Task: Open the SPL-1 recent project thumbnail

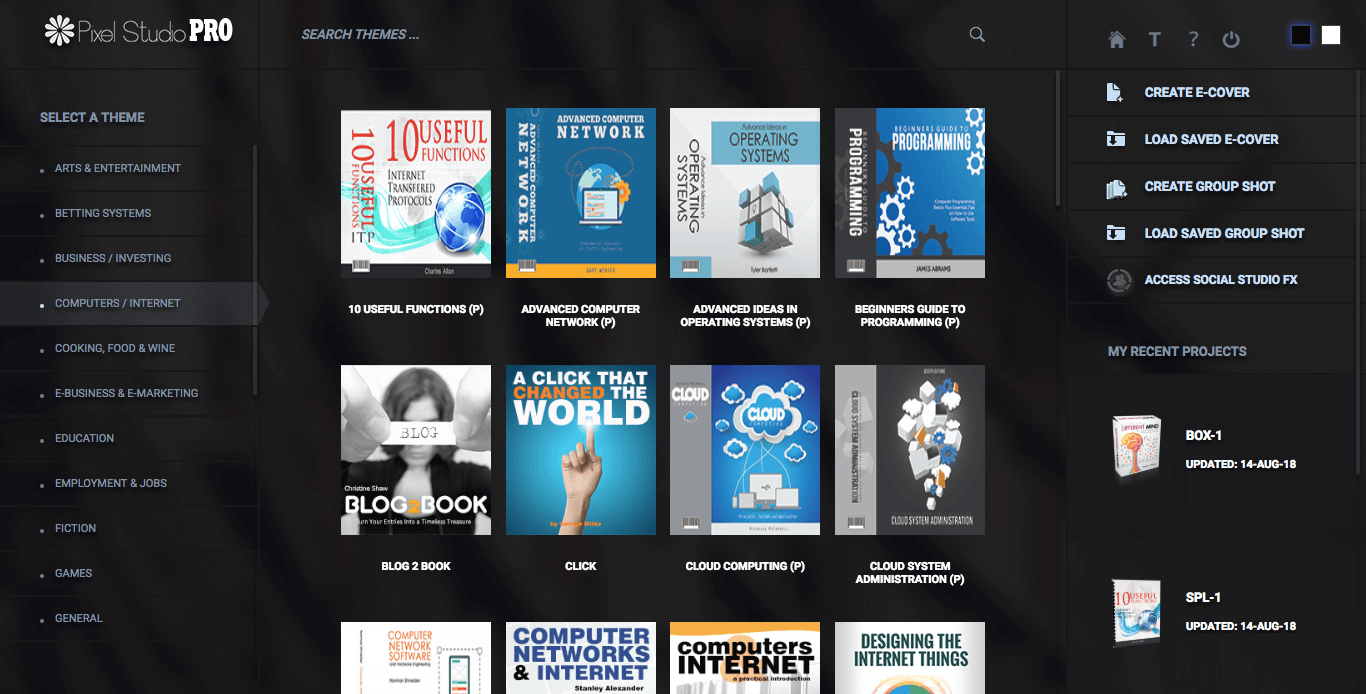Action: point(1136,612)
